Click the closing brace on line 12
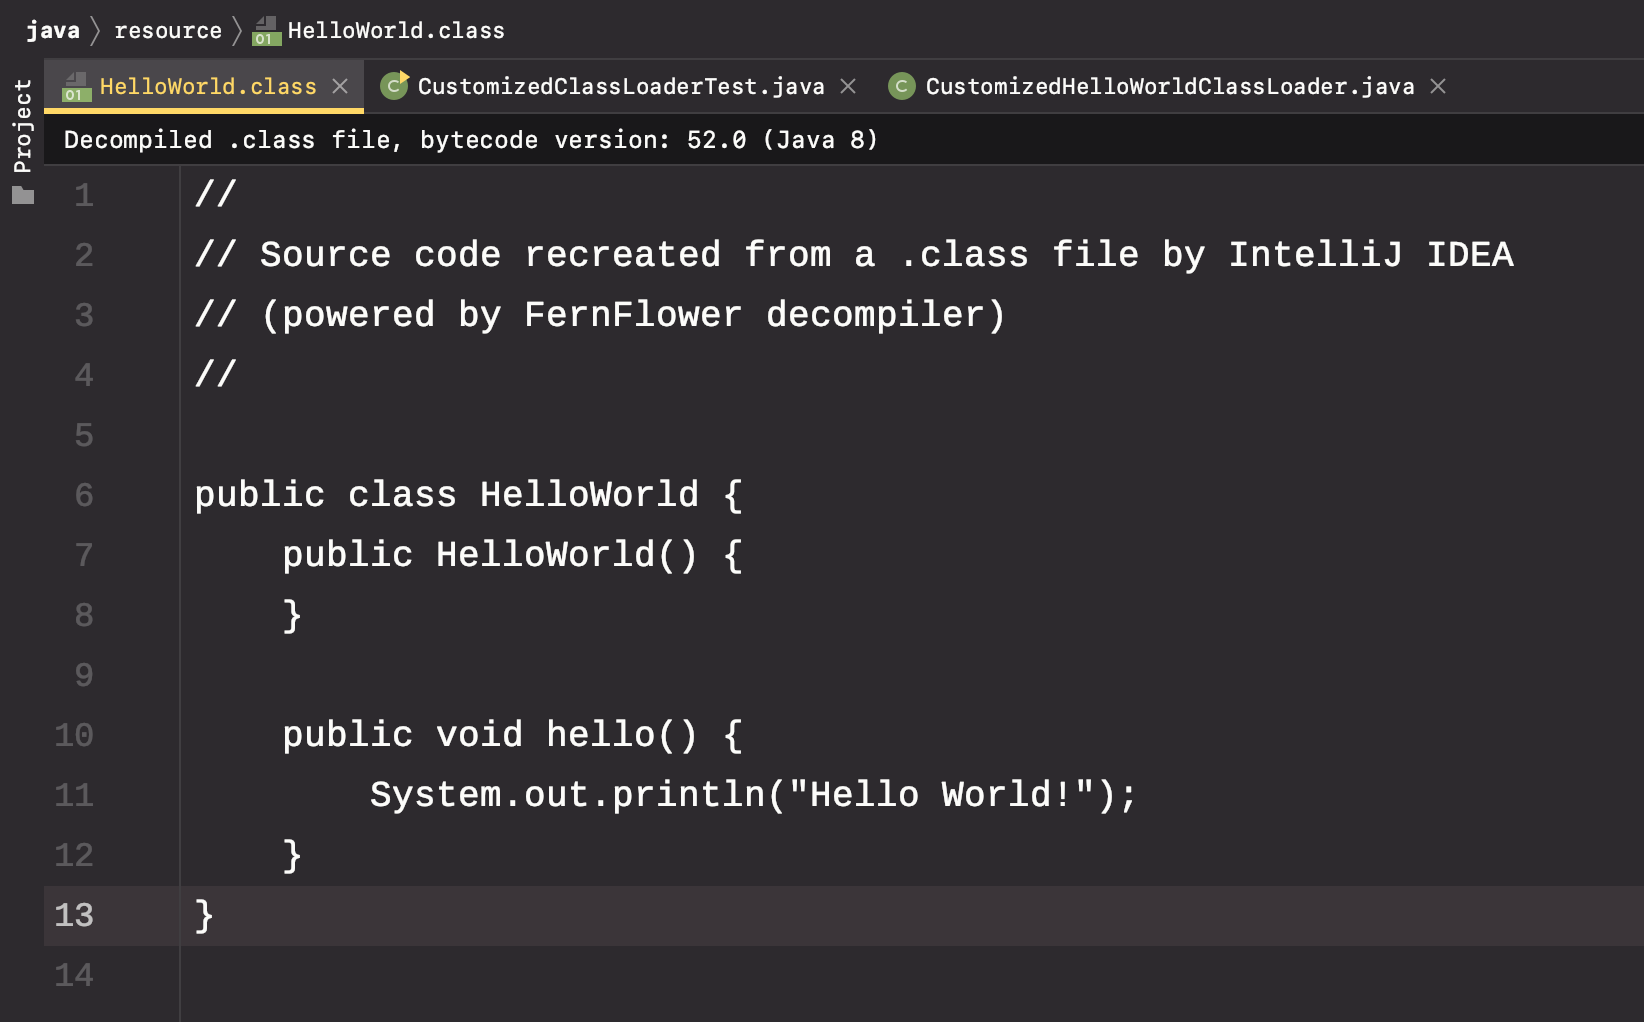1644x1022 pixels. point(292,856)
